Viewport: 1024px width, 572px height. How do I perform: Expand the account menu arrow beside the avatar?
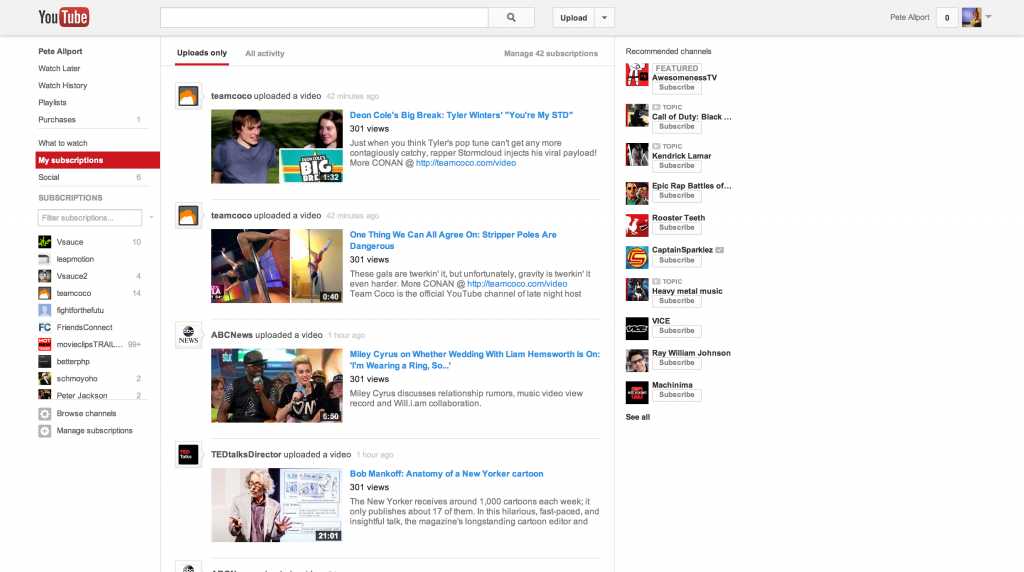[x=989, y=17]
